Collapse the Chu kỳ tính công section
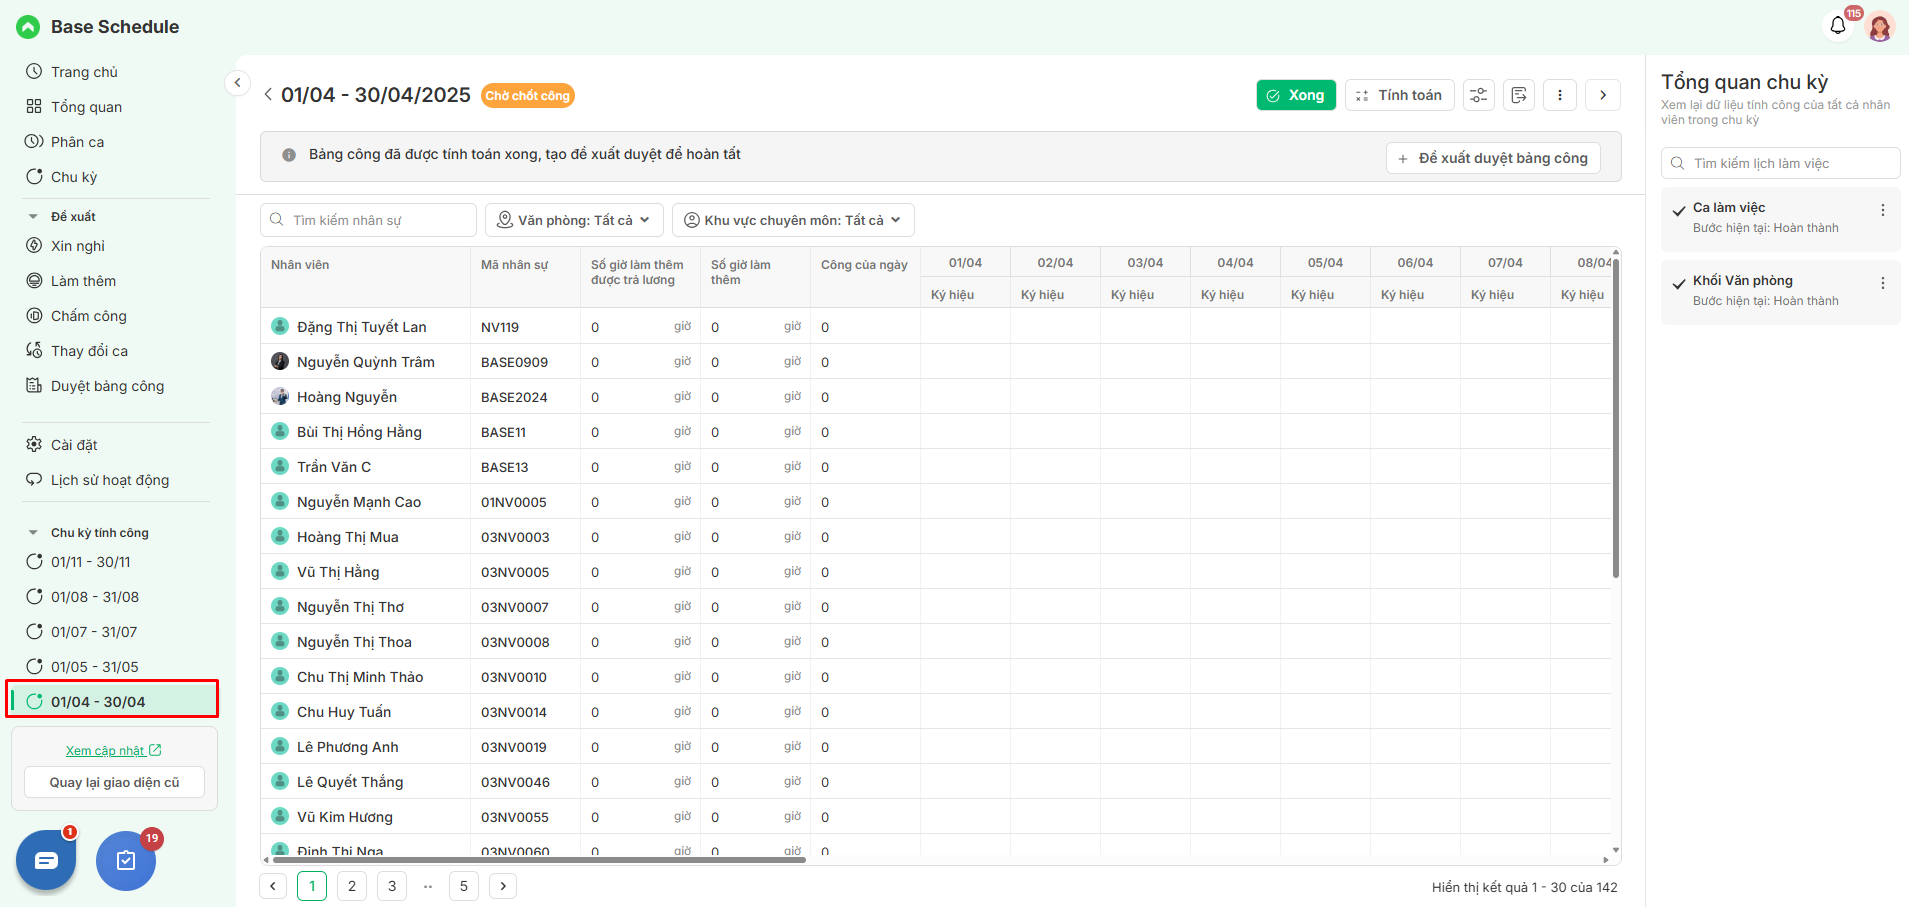This screenshot has height=907, width=1909. [x=33, y=533]
